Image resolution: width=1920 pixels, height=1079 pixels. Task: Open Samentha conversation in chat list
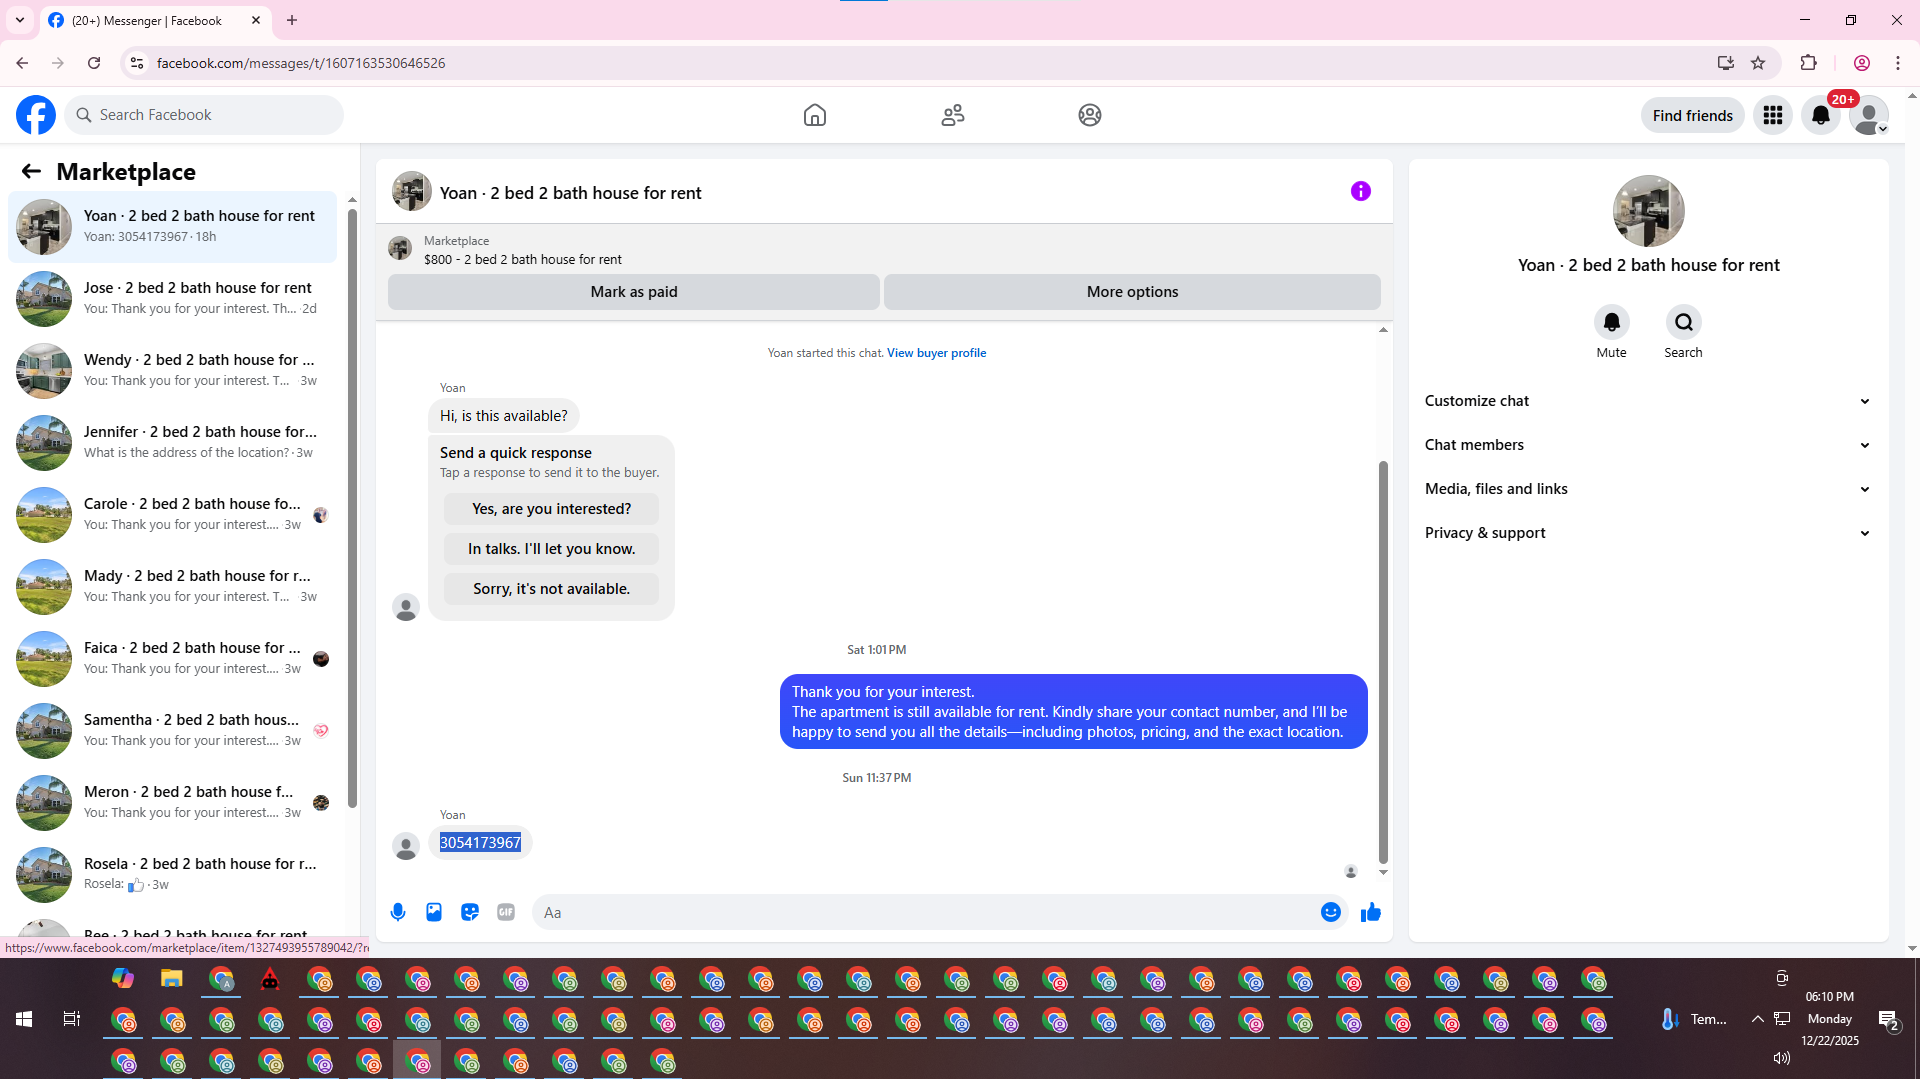pos(172,731)
